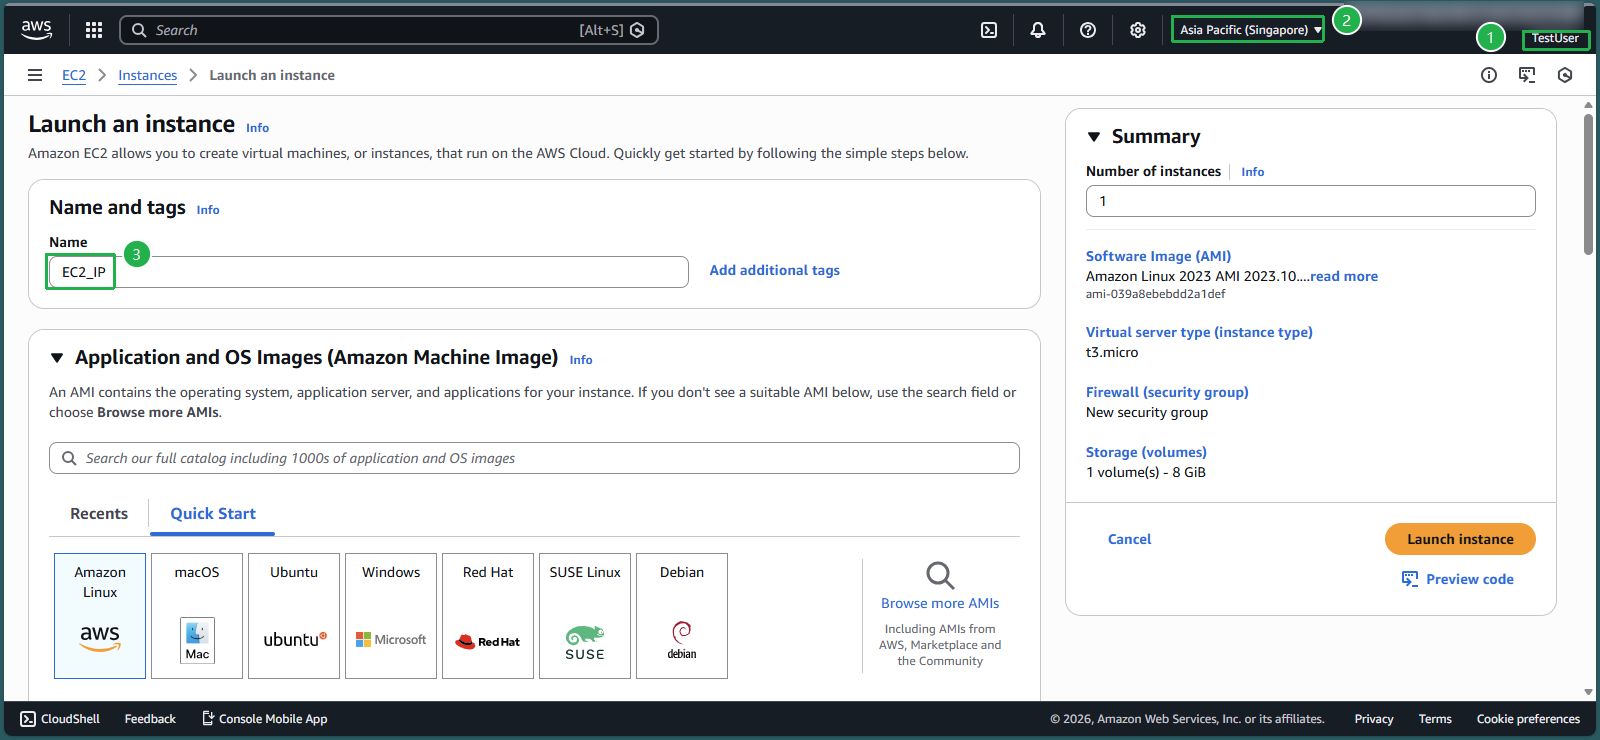Select the SUSE Linux AMI tile
The width and height of the screenshot is (1600, 740).
click(585, 616)
